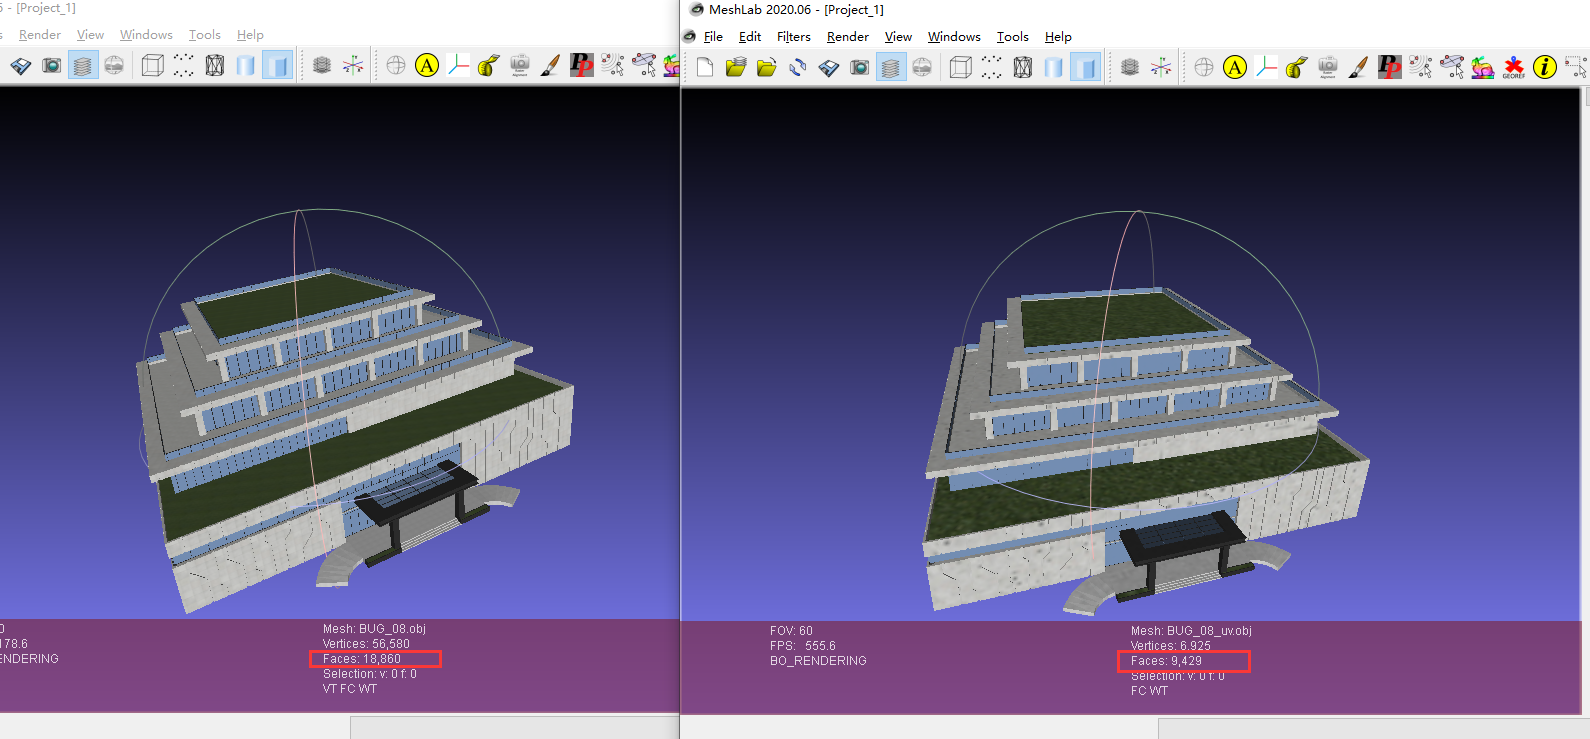Expand the Help menu in right window
The width and height of the screenshot is (1590, 739).
pyautogui.click(x=1058, y=37)
